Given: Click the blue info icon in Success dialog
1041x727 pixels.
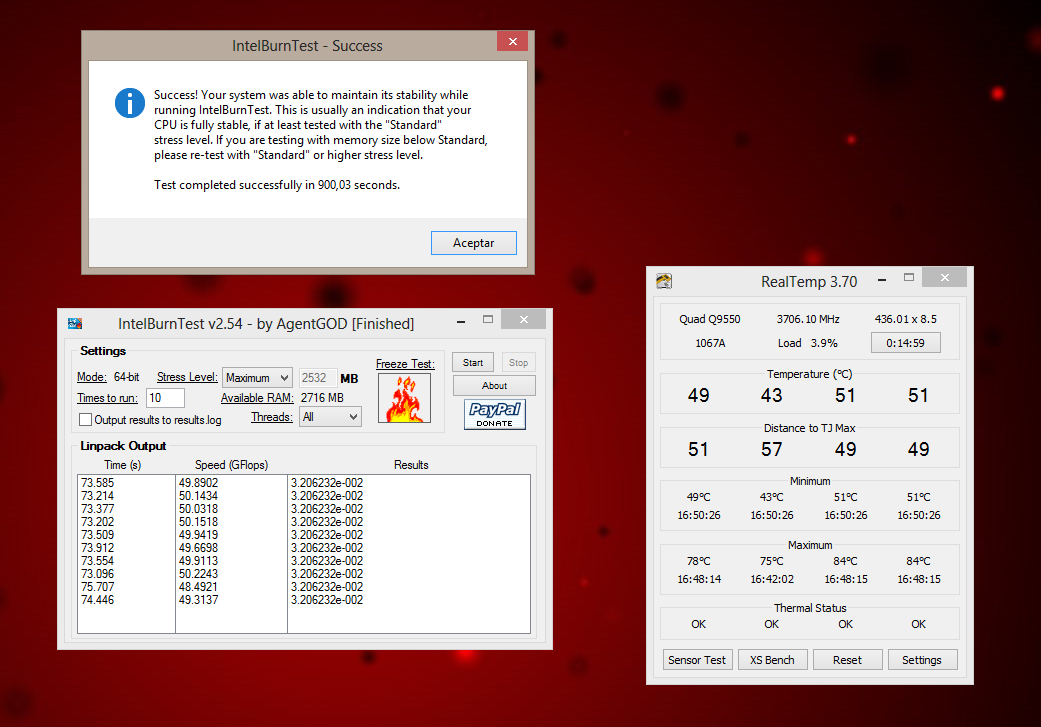Looking at the screenshot, I should [130, 102].
